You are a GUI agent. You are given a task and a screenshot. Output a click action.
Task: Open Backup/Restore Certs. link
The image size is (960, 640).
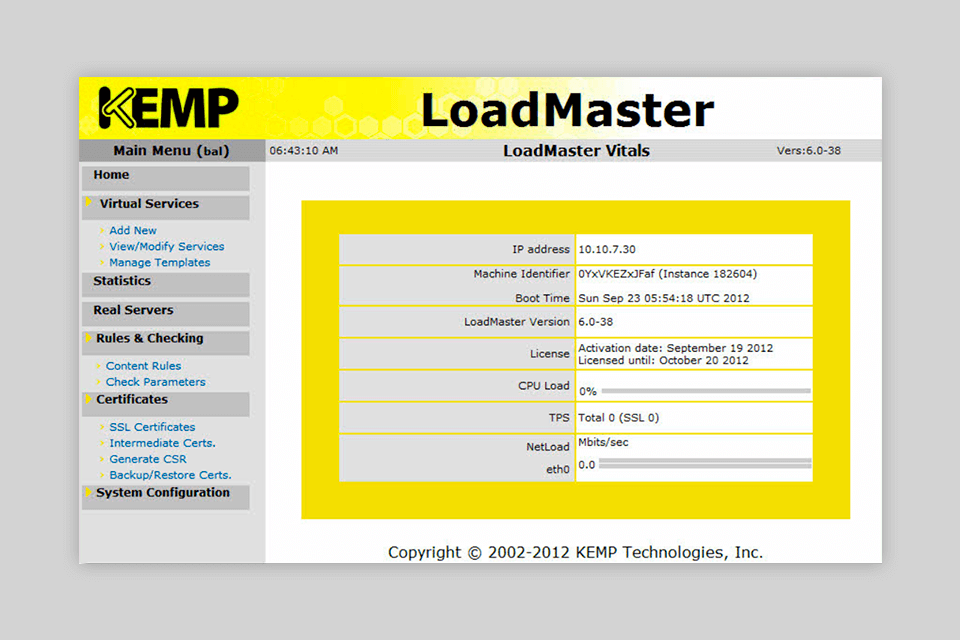point(170,475)
